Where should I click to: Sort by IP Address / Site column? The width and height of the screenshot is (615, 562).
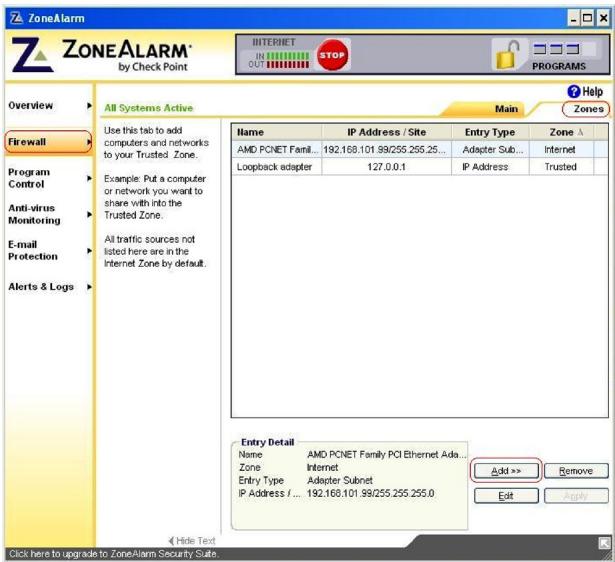click(386, 132)
